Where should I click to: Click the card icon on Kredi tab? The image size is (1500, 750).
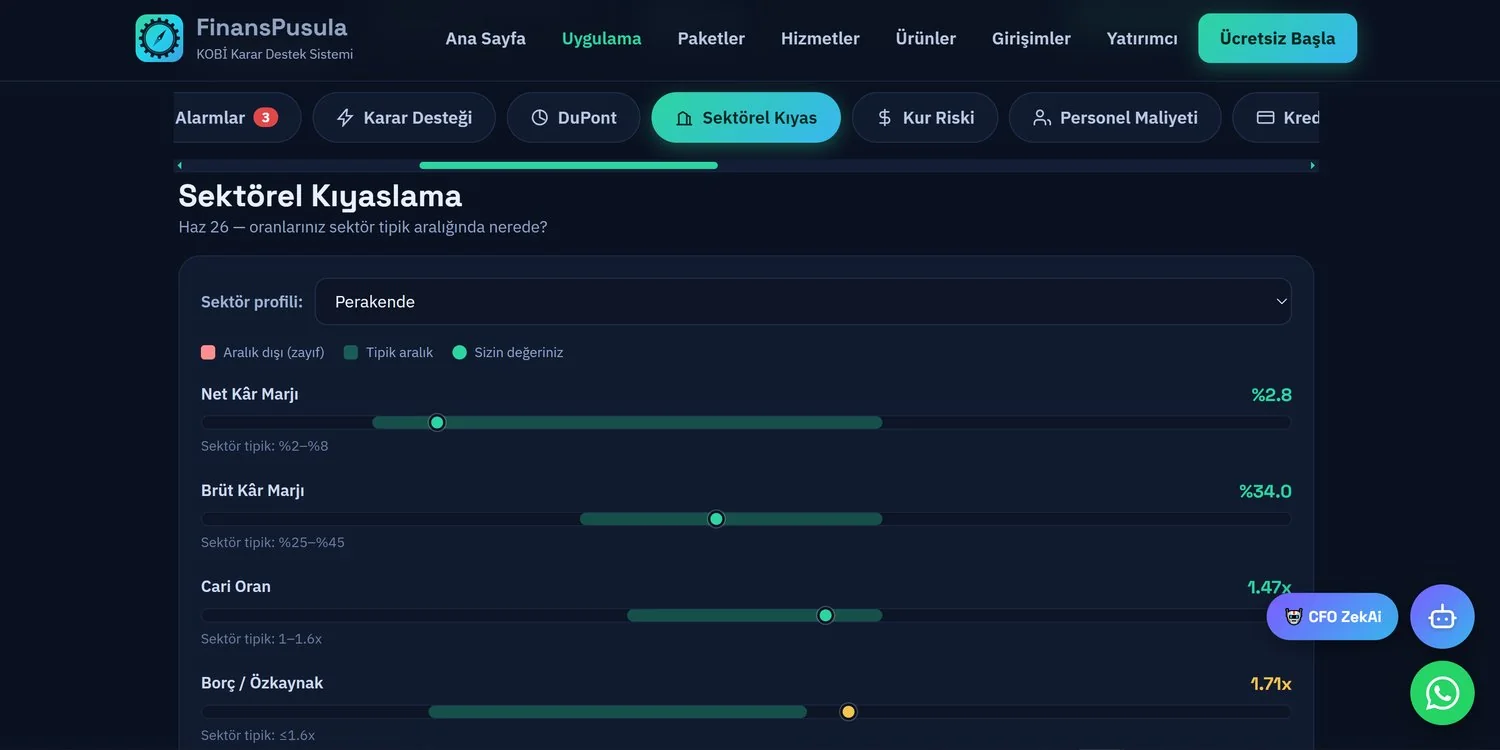tap(1265, 118)
